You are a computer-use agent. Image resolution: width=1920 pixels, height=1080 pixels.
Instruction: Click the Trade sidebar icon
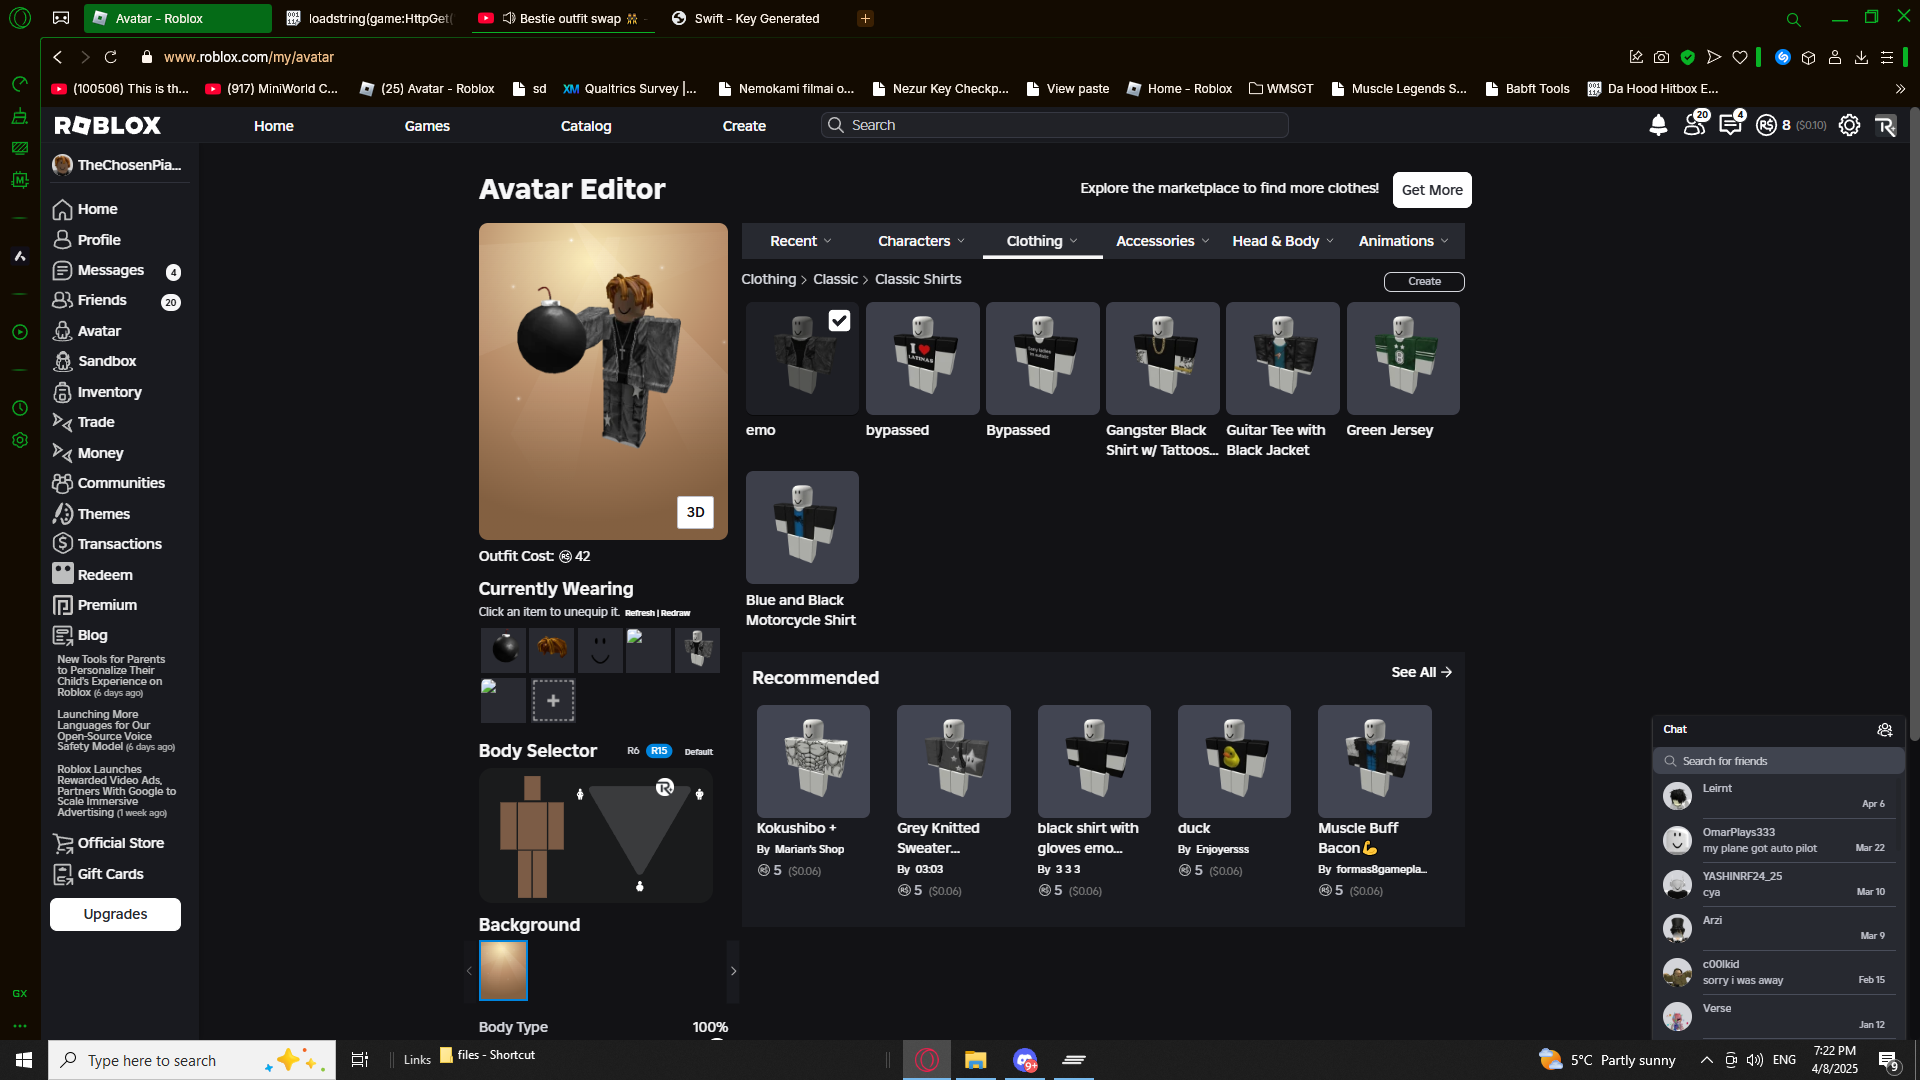coord(62,422)
